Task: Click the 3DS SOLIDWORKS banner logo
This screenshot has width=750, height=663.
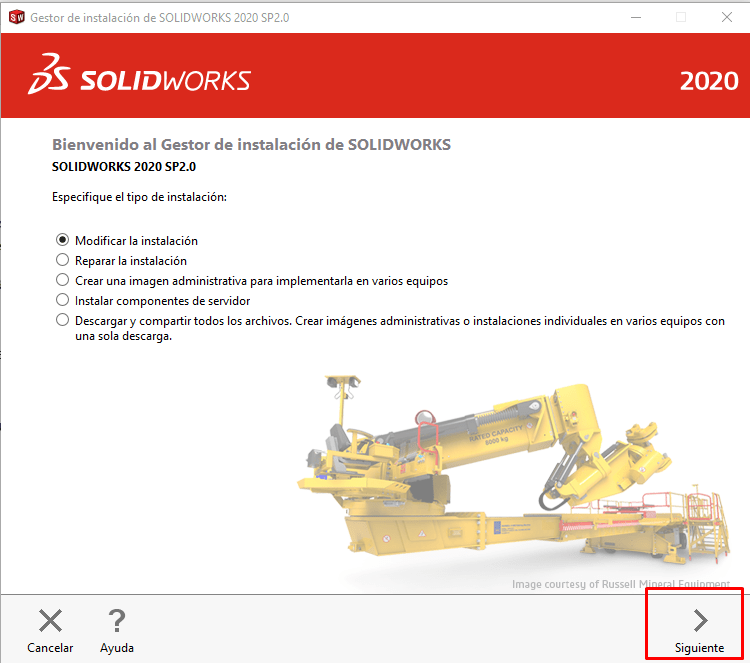Action: [139, 75]
